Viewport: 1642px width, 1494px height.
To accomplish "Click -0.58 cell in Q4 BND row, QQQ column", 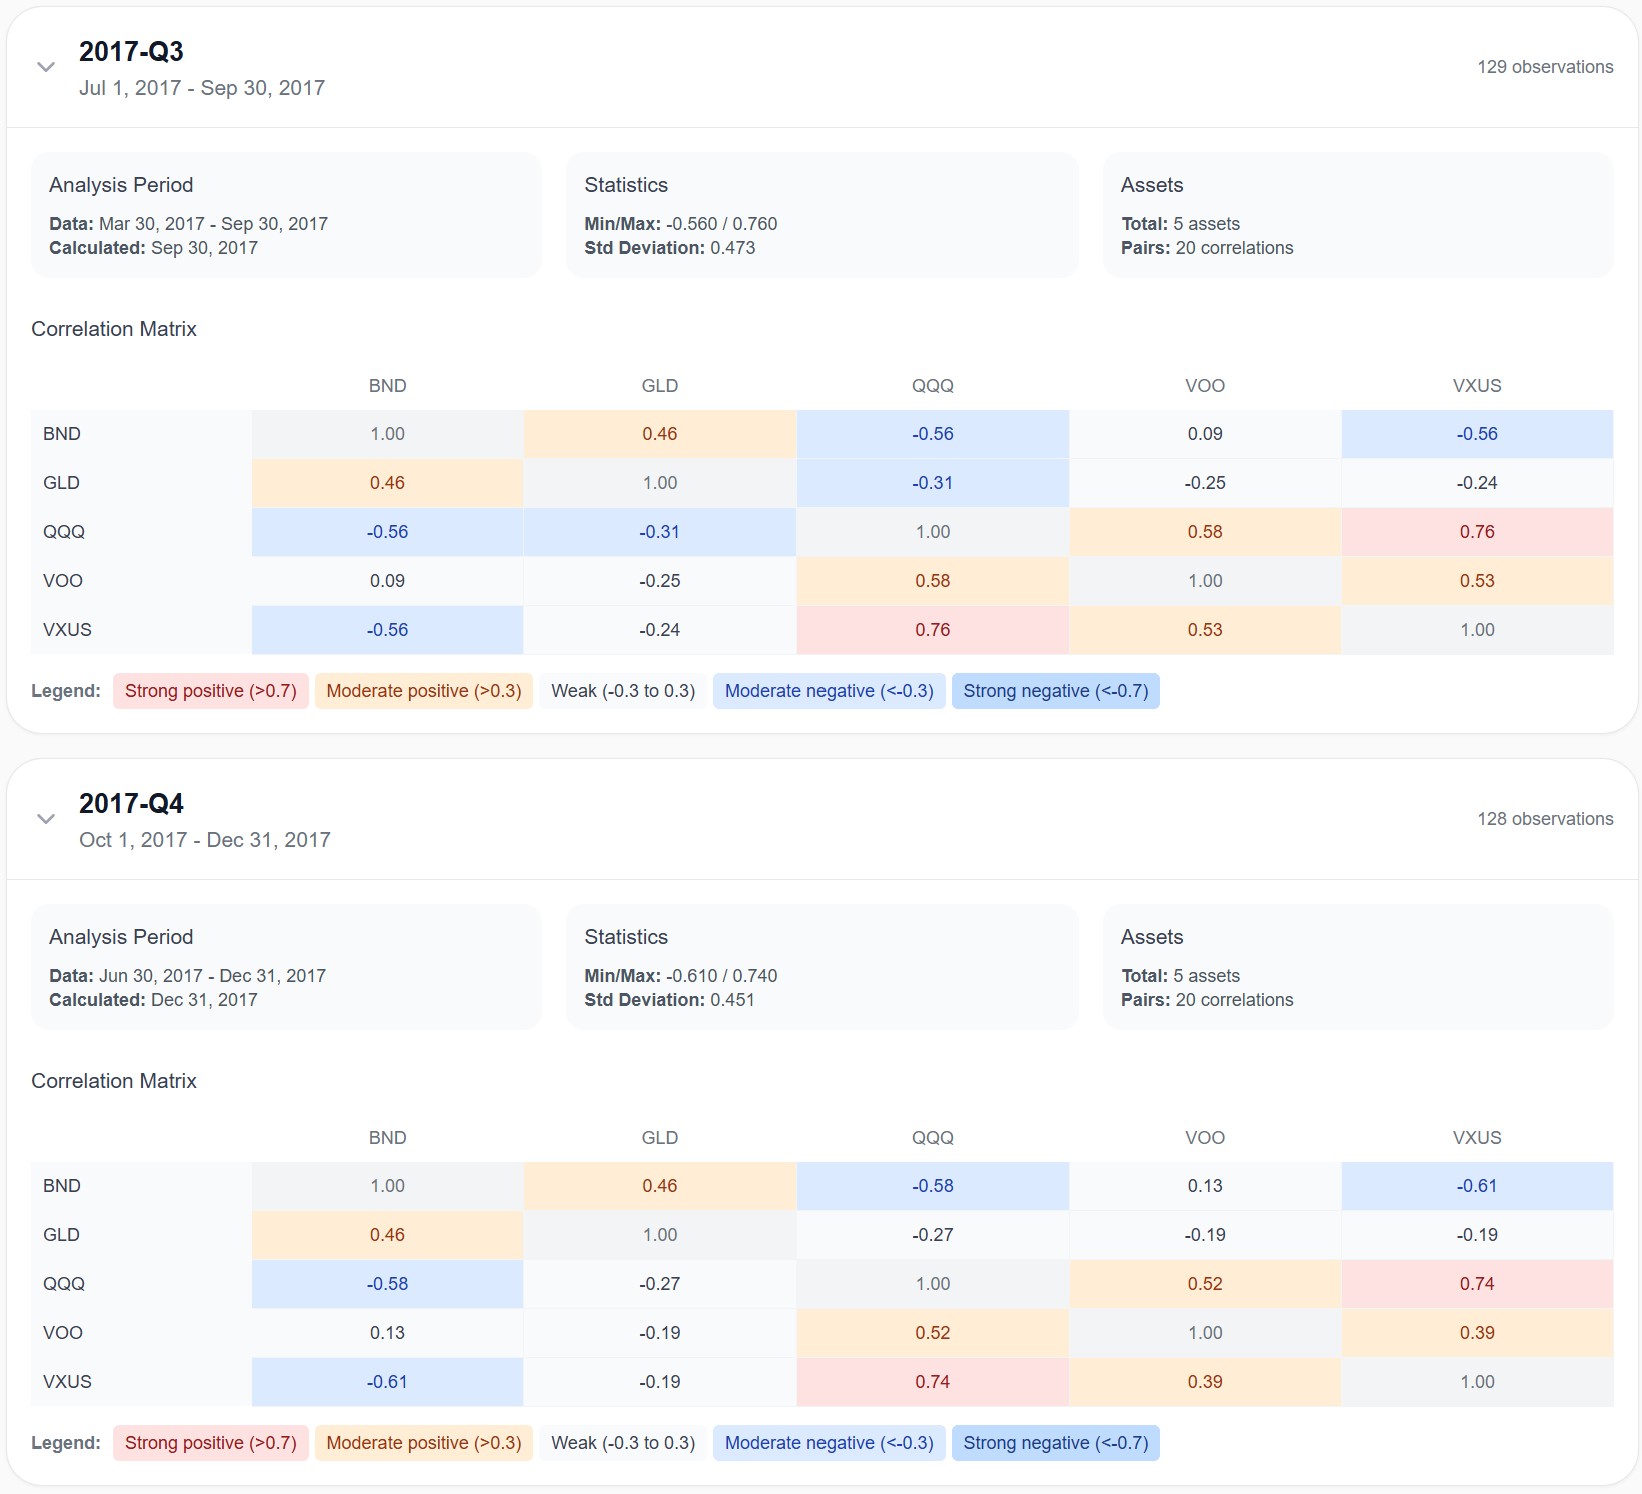I will 933,1186.
